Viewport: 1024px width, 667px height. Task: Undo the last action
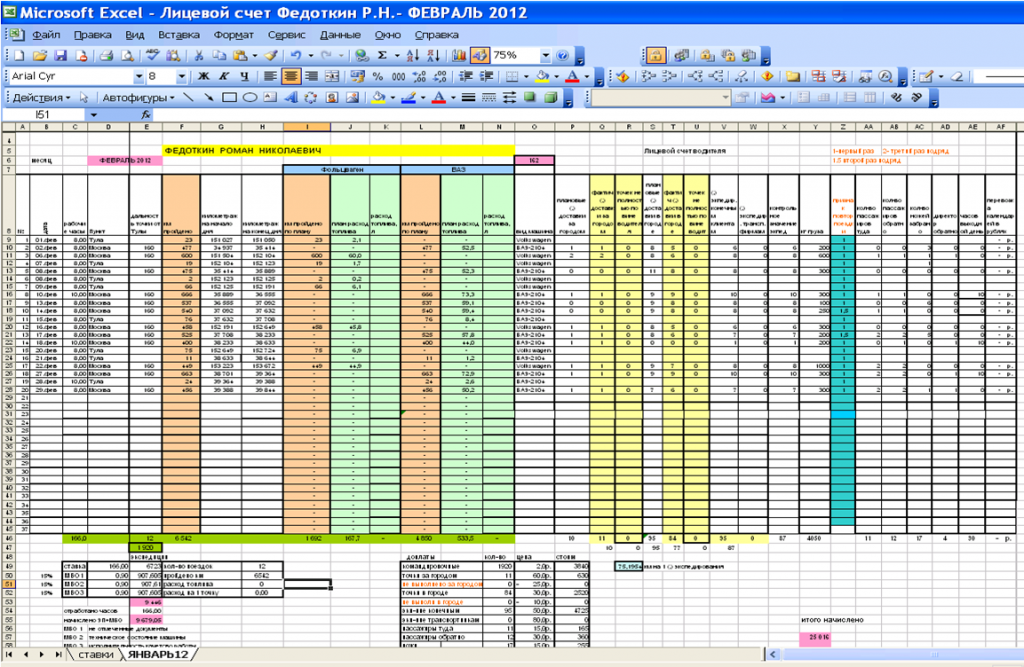296,56
